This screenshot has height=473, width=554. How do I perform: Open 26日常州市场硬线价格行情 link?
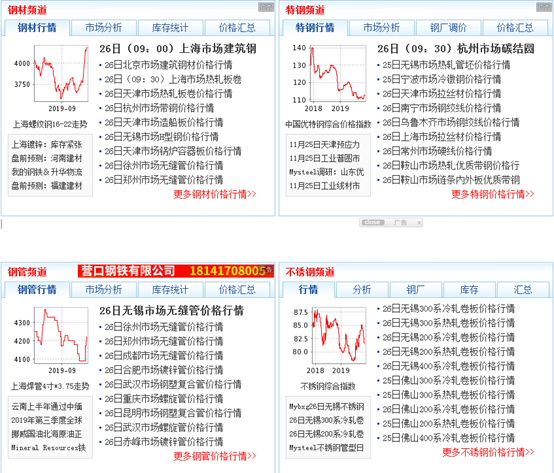437,151
